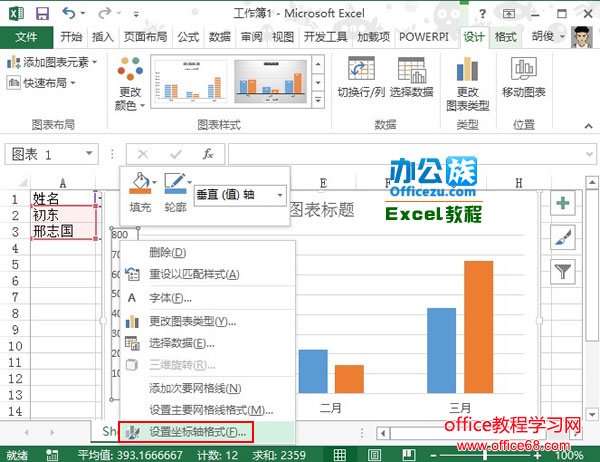The height and width of the screenshot is (462, 600).
Task: Switch to 插入 tab
Action: pyautogui.click(x=103, y=37)
